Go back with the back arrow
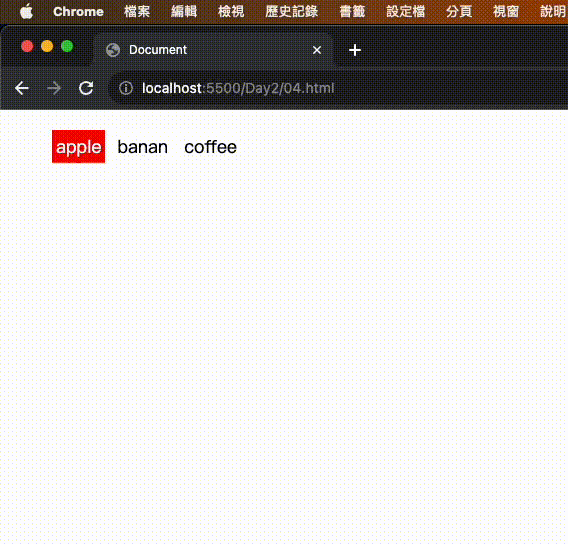Viewport: 568px width, 544px height. [x=22, y=88]
